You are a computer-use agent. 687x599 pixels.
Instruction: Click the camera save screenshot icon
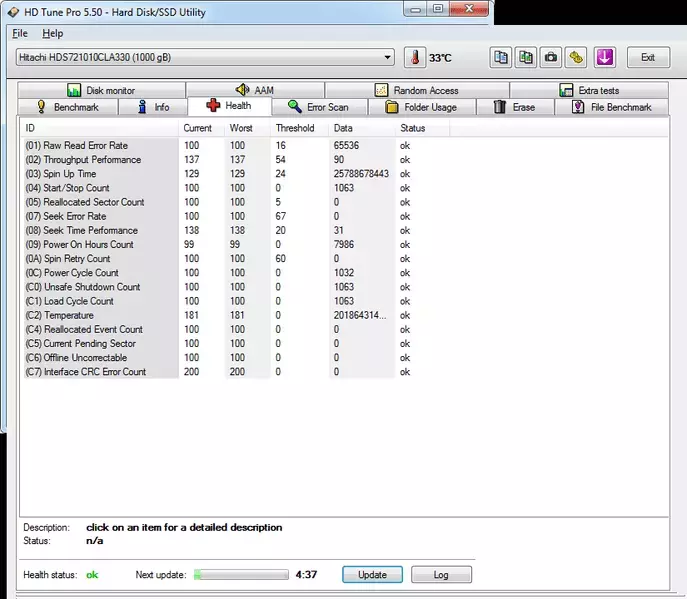click(x=551, y=57)
